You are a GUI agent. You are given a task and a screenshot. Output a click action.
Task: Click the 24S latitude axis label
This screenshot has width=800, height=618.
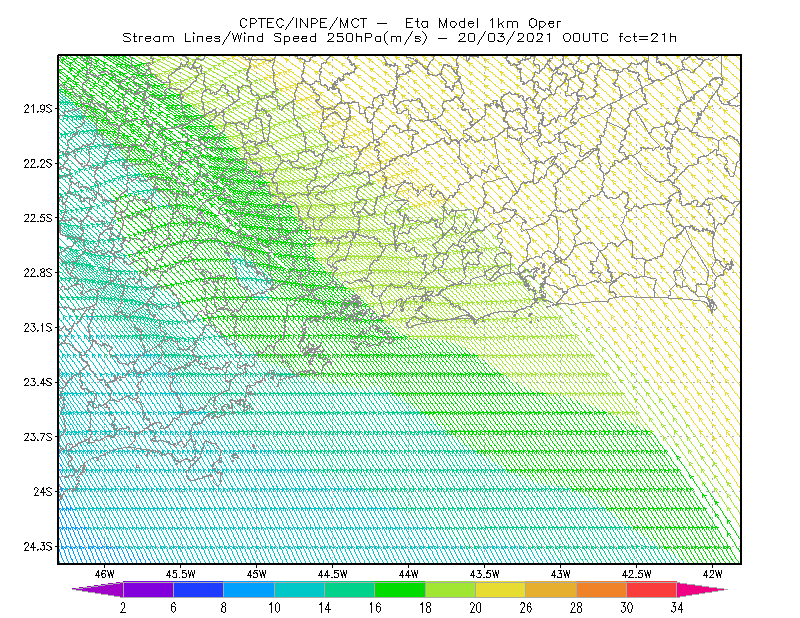click(x=43, y=491)
